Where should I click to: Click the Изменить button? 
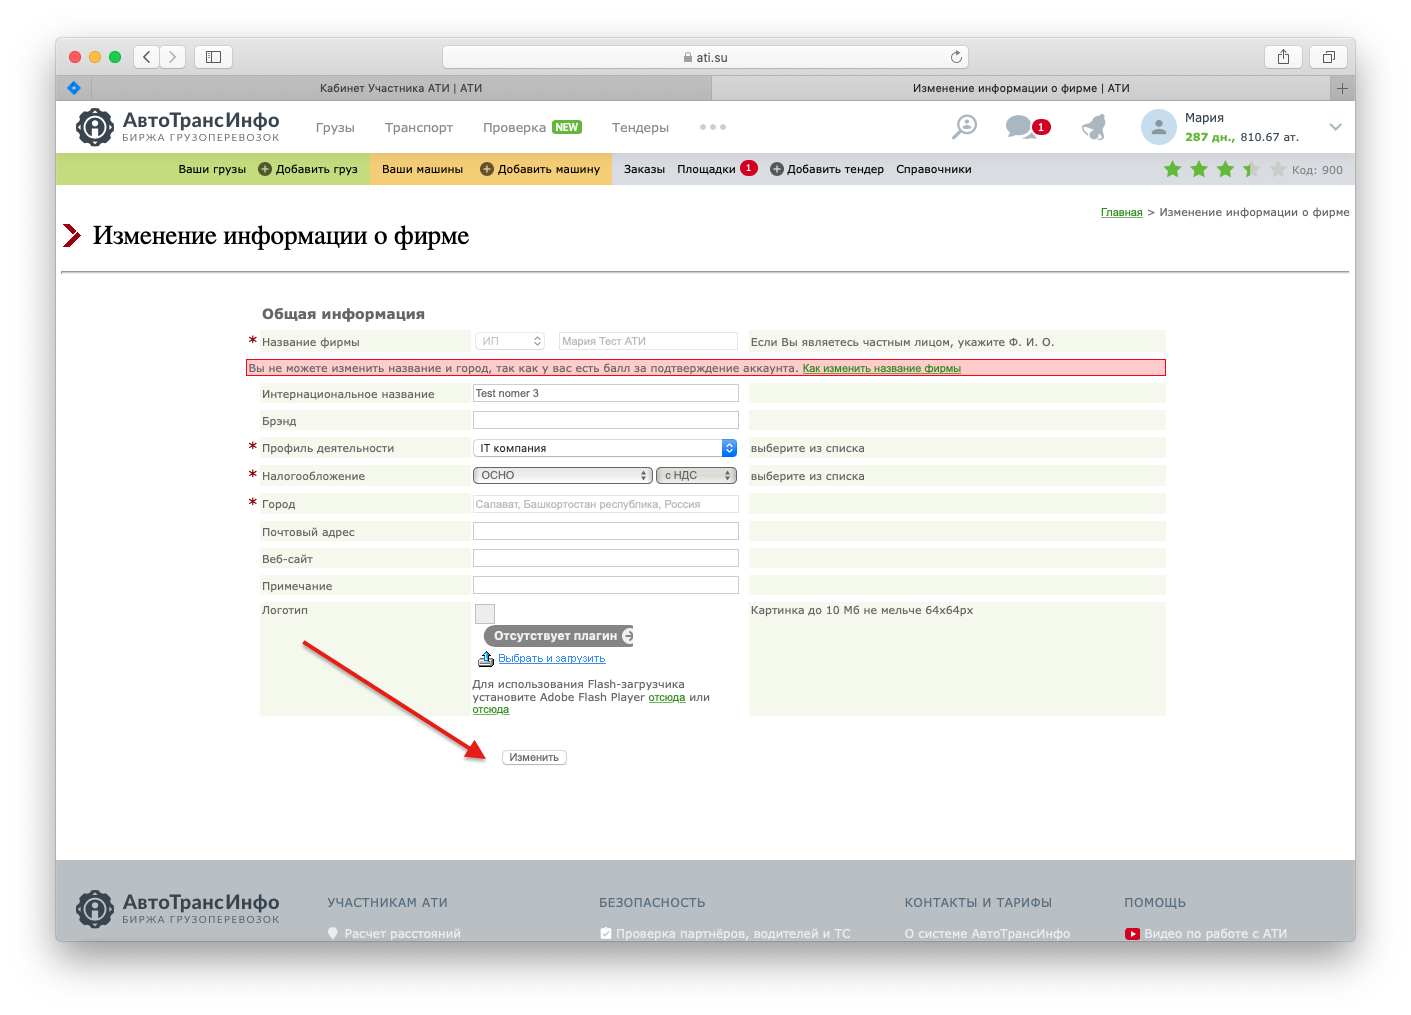coord(534,757)
